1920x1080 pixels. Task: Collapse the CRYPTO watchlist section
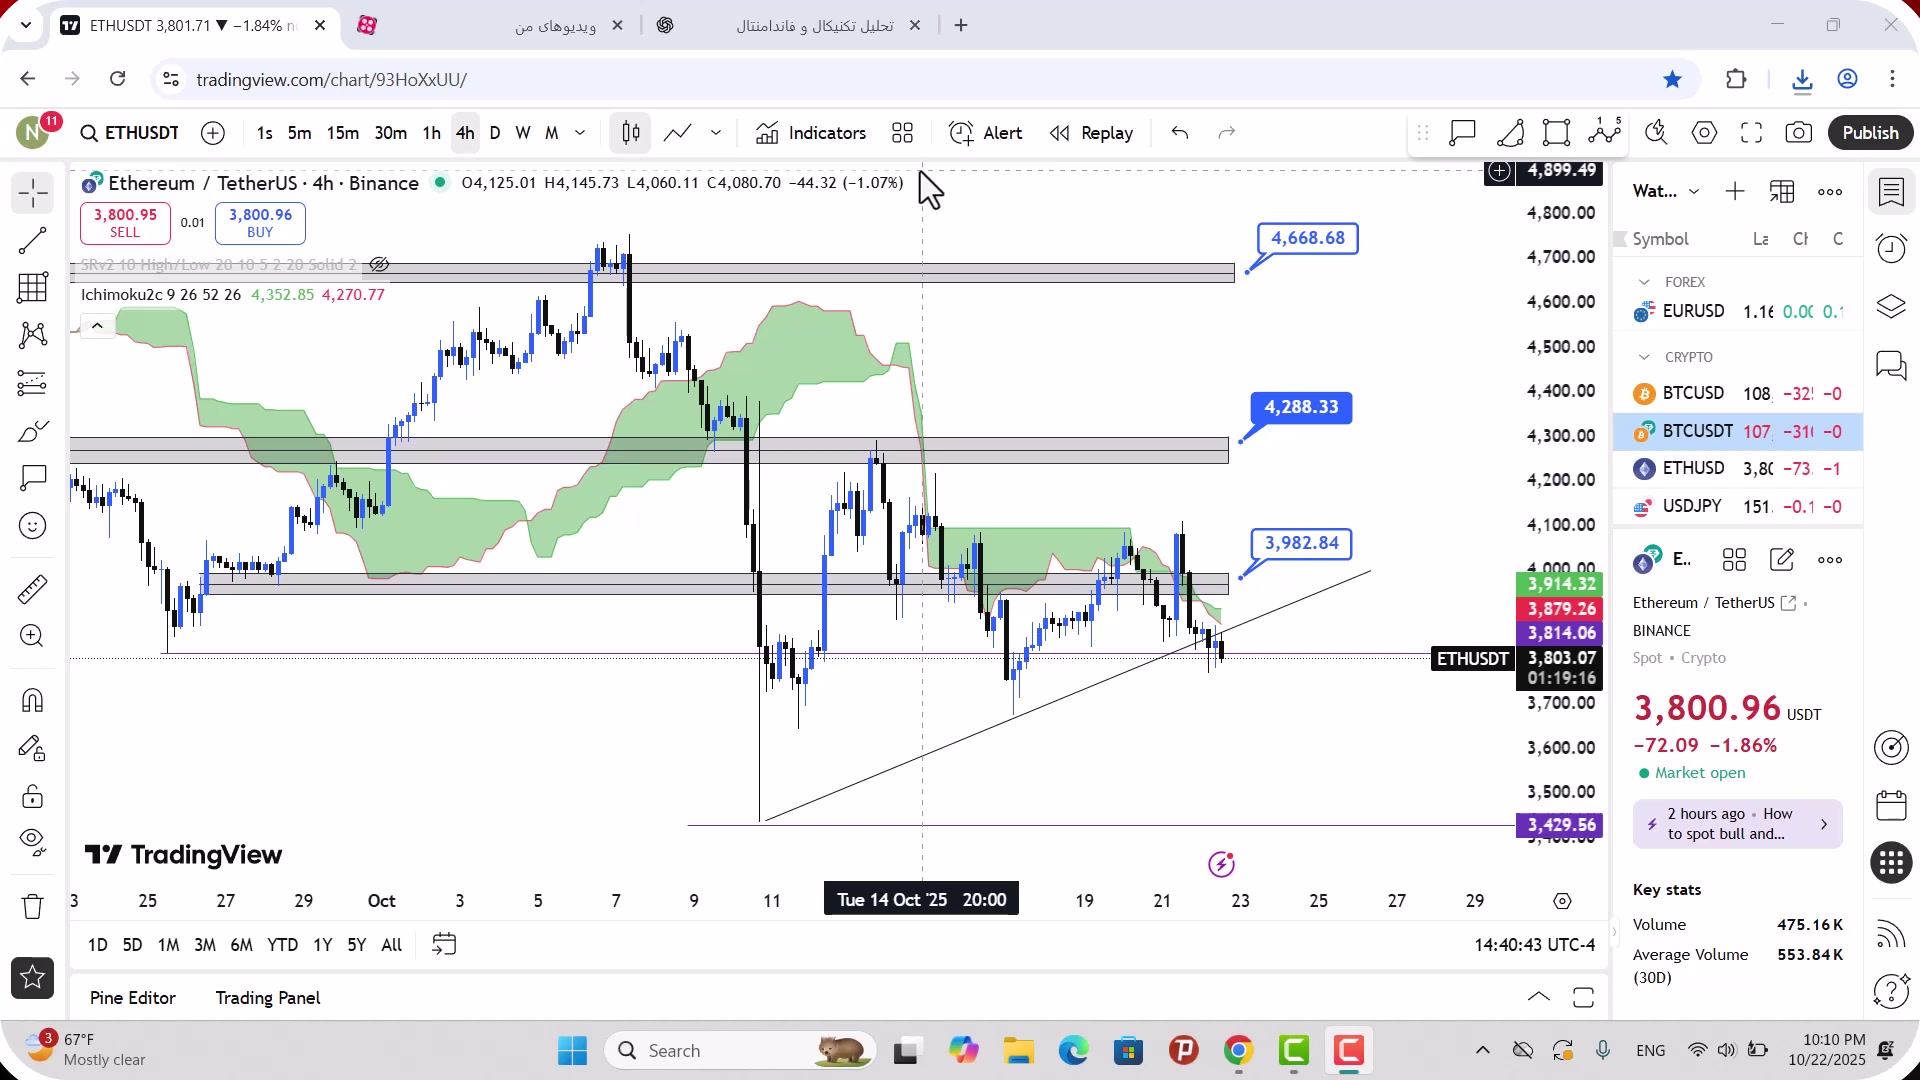point(1644,357)
